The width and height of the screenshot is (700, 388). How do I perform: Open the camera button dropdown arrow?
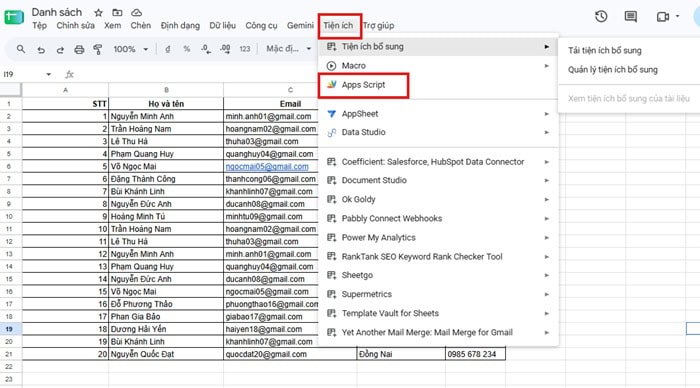pos(677,16)
